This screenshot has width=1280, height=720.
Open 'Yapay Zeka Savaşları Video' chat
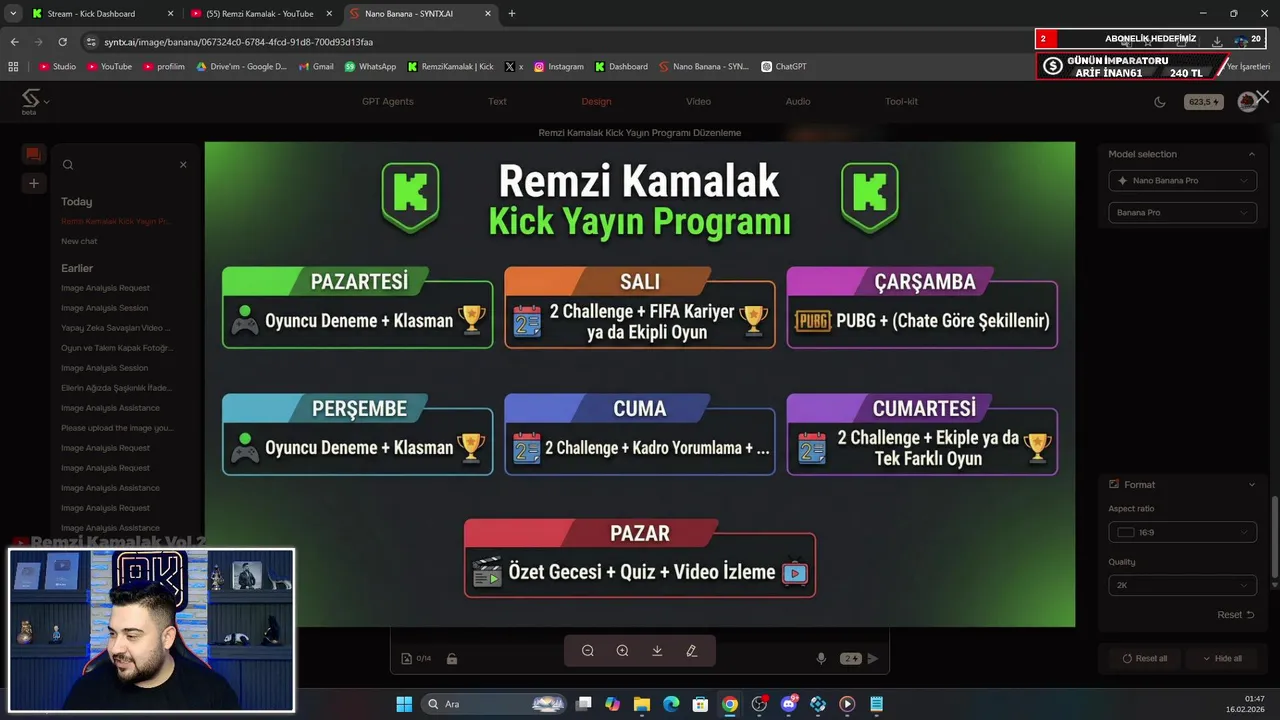pos(115,328)
